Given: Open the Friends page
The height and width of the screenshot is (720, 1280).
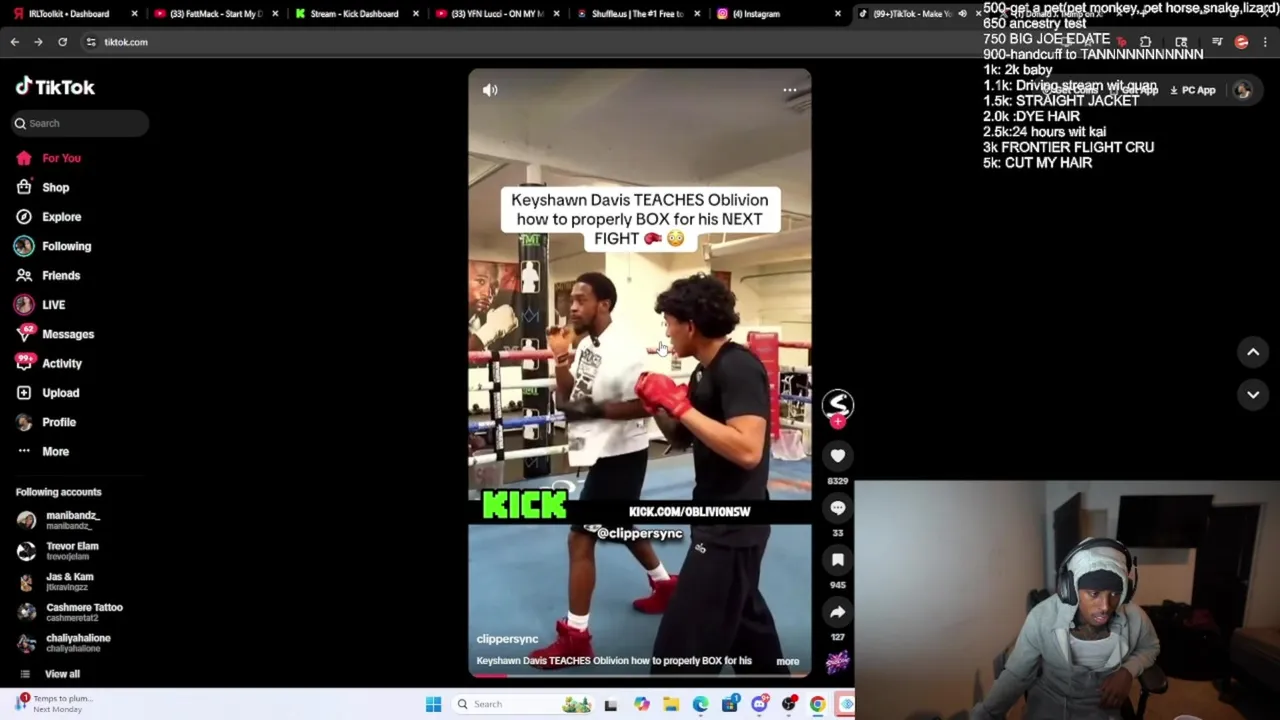Looking at the screenshot, I should tap(48, 275).
